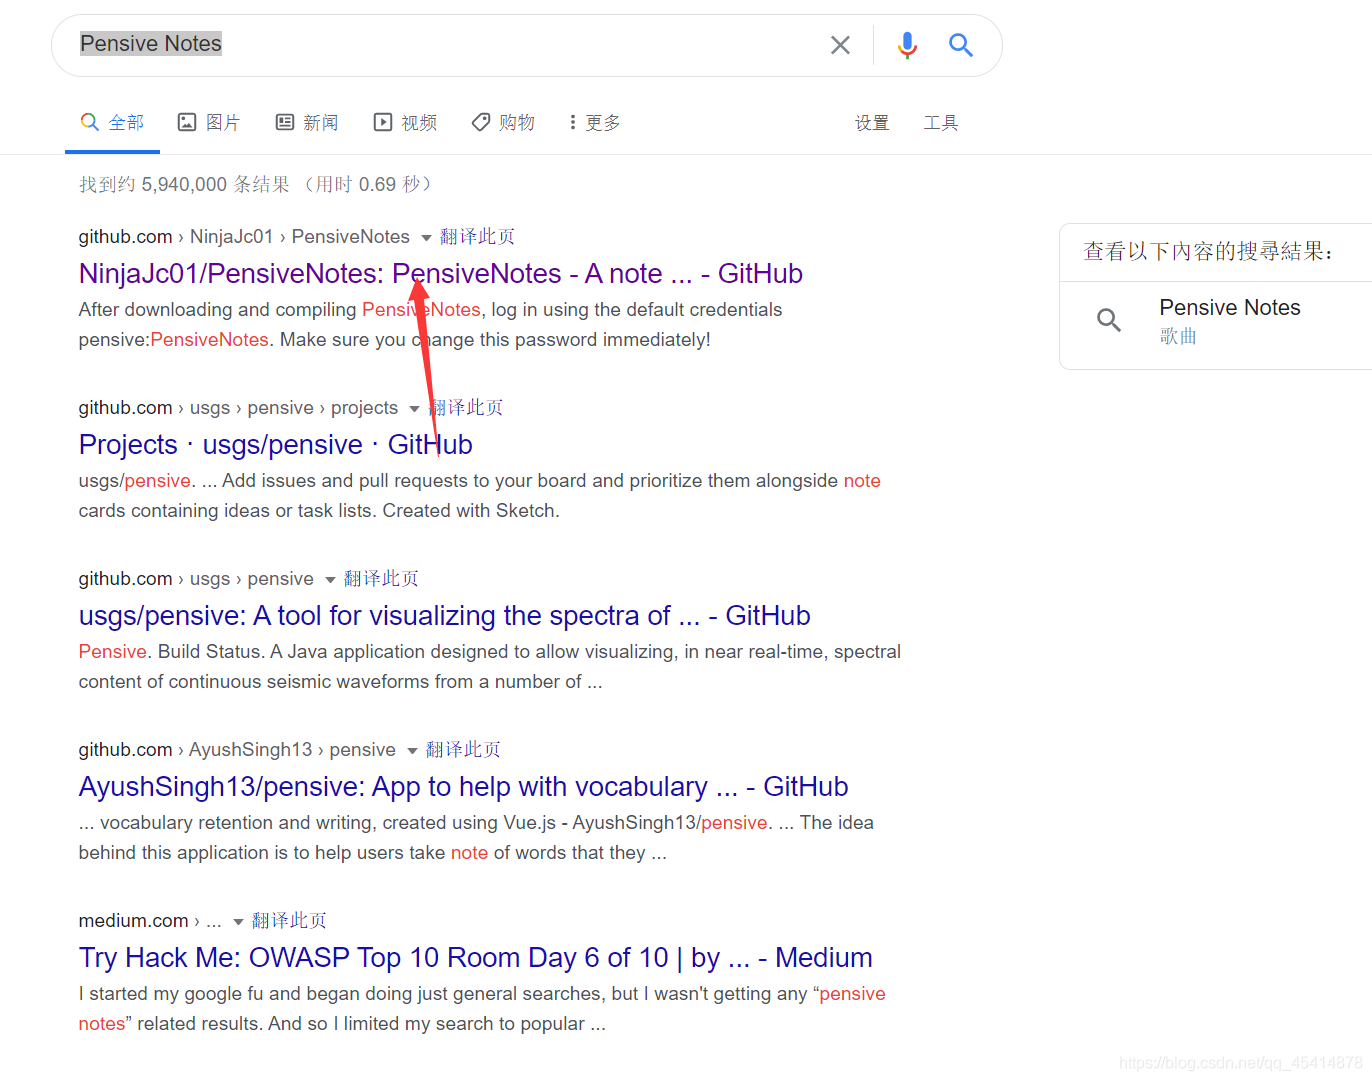Image resolution: width=1372 pixels, height=1081 pixels.
Task: Clear the search box with the X icon
Action: (840, 45)
